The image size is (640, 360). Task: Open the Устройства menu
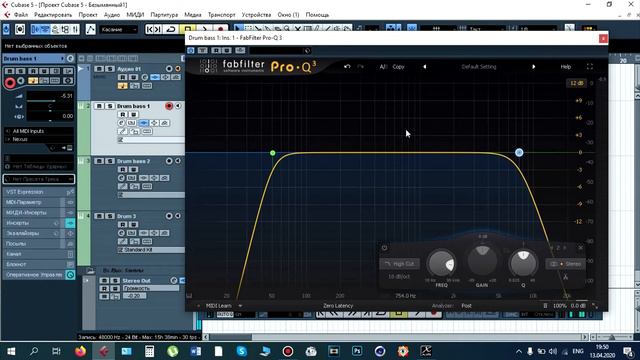pos(256,15)
